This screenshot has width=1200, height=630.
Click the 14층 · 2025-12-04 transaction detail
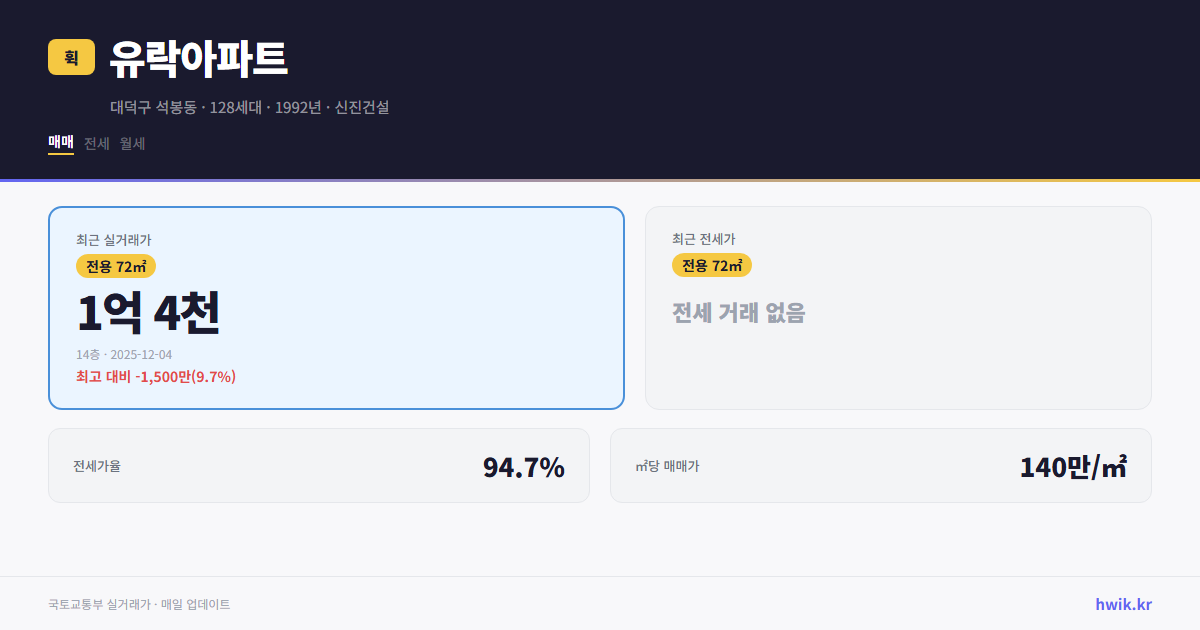(x=126, y=354)
